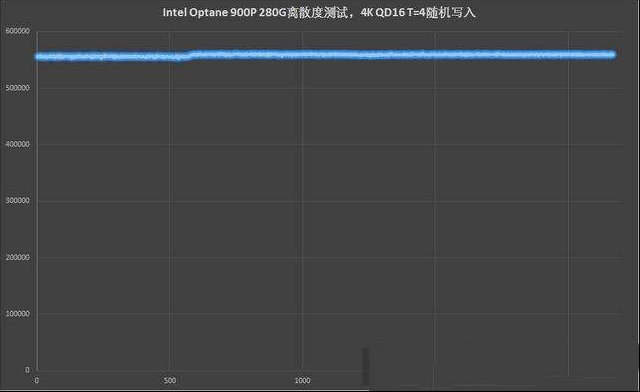Click the leftmost point of the blue line

point(38,57)
